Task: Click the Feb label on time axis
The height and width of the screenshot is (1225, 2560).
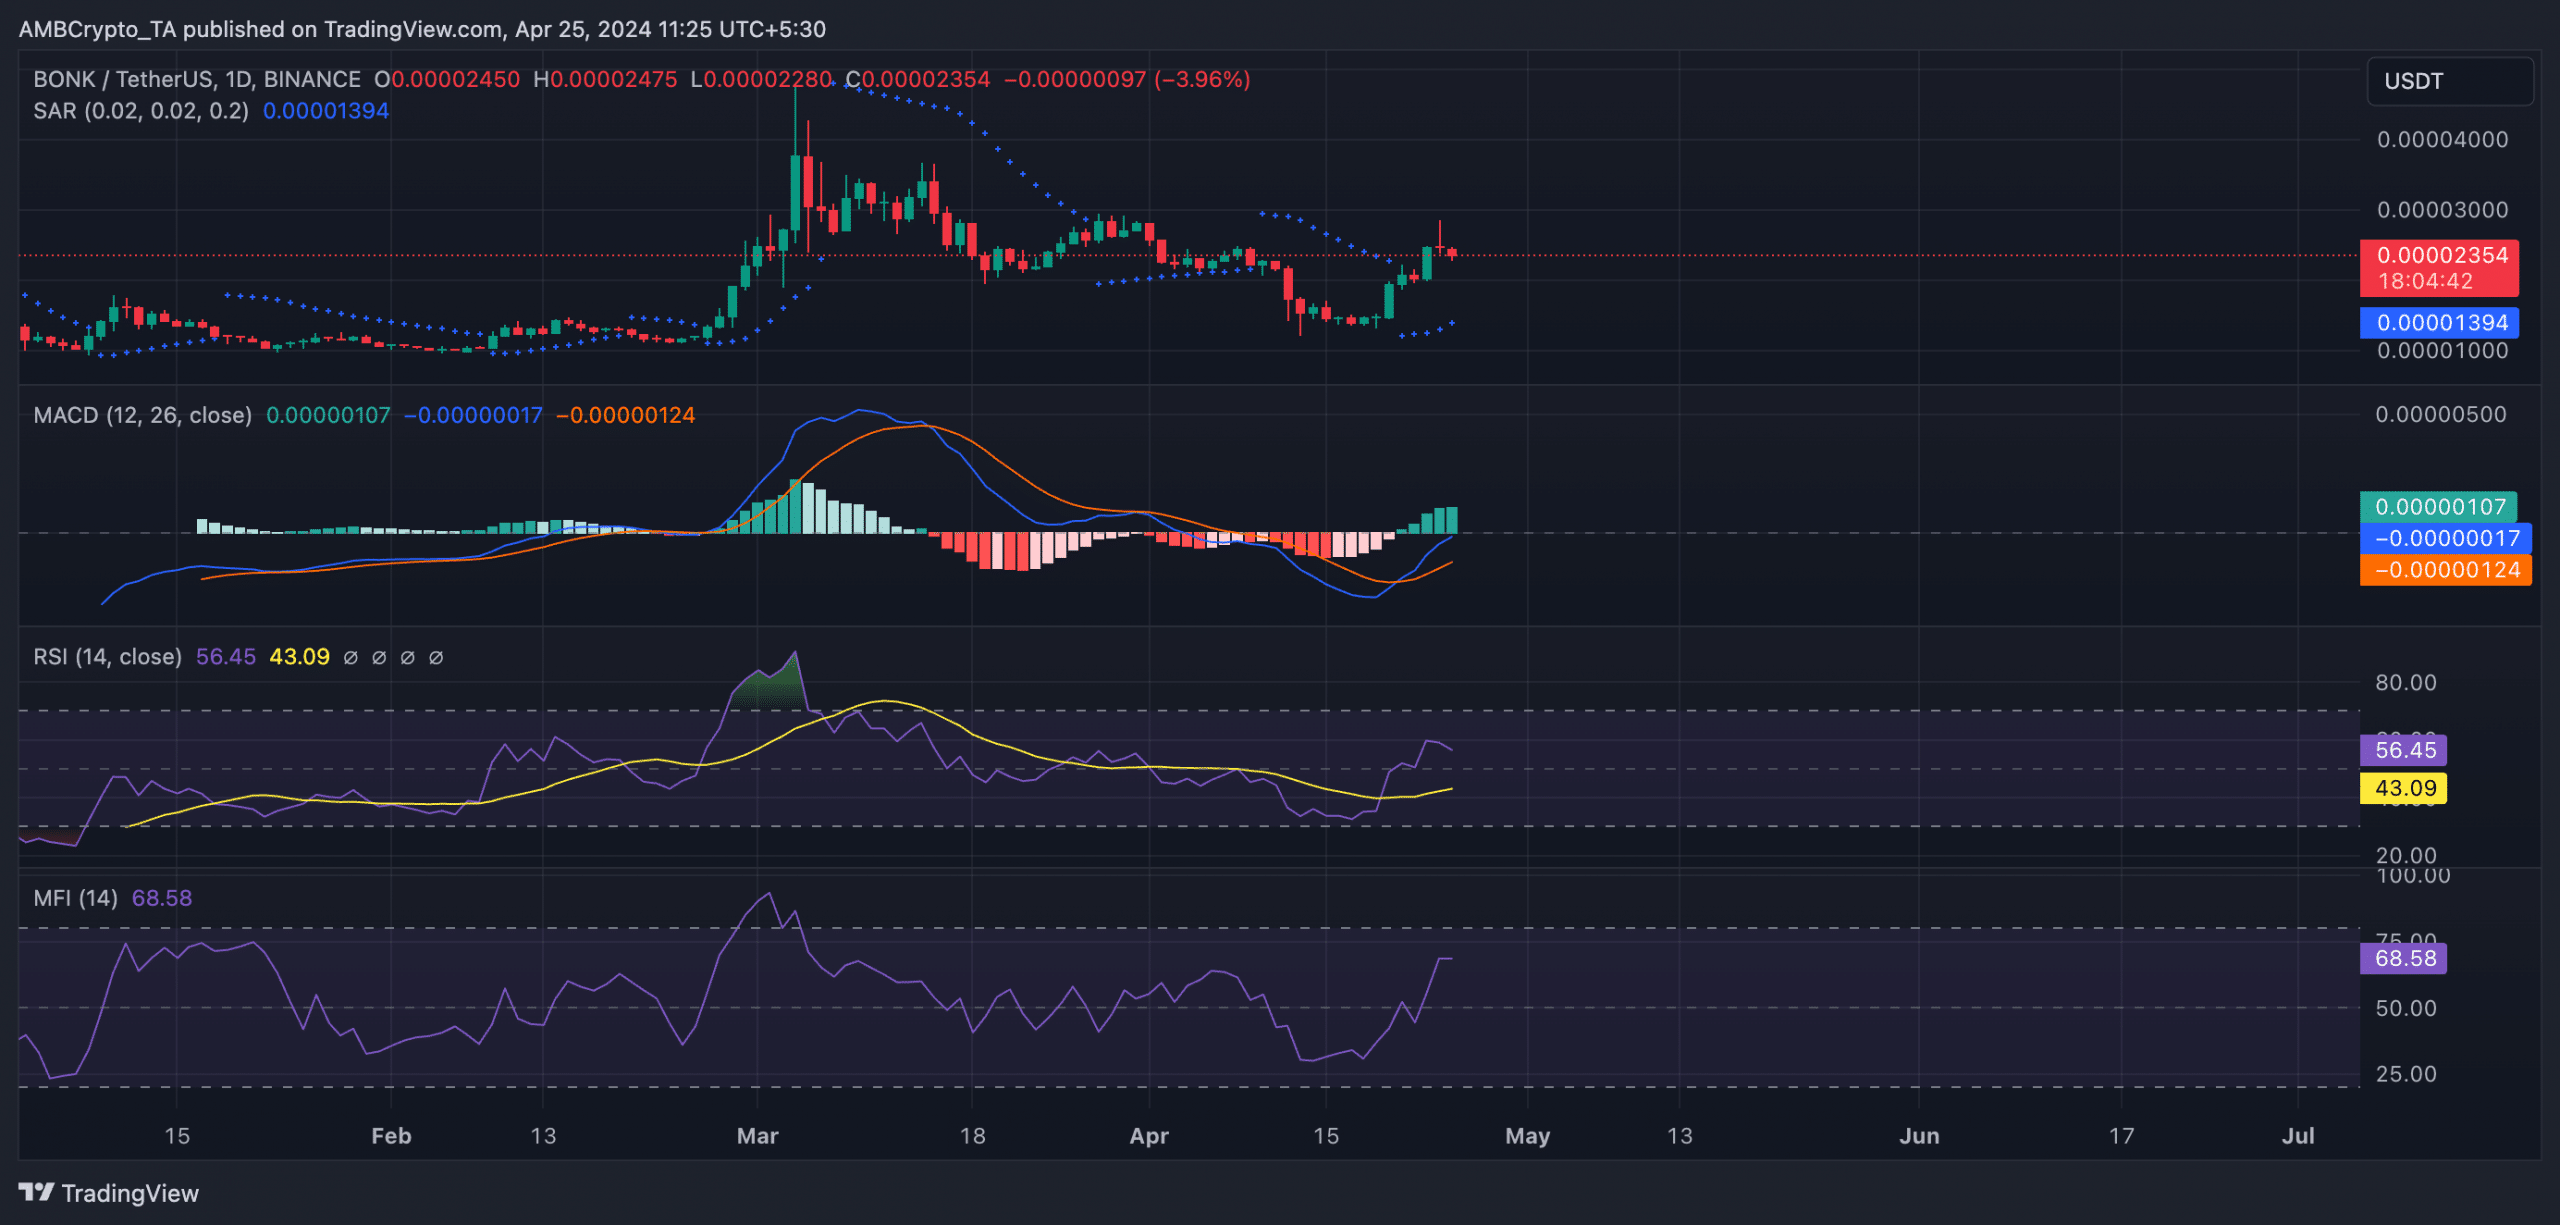Action: tap(391, 1135)
